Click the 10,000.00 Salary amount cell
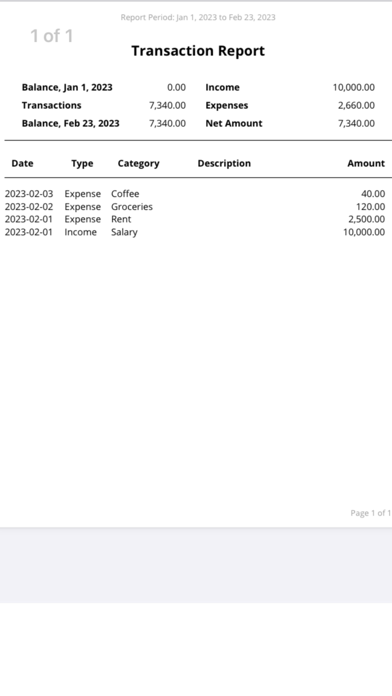 click(x=364, y=232)
